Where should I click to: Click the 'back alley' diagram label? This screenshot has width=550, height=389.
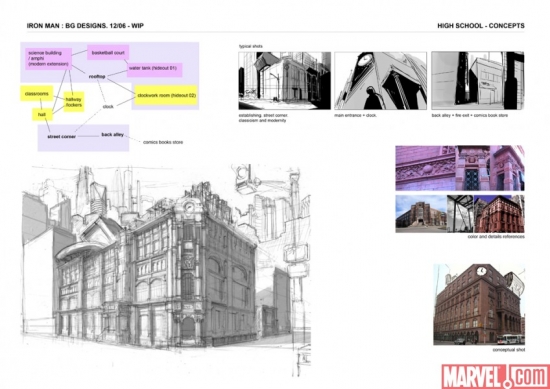(113, 134)
